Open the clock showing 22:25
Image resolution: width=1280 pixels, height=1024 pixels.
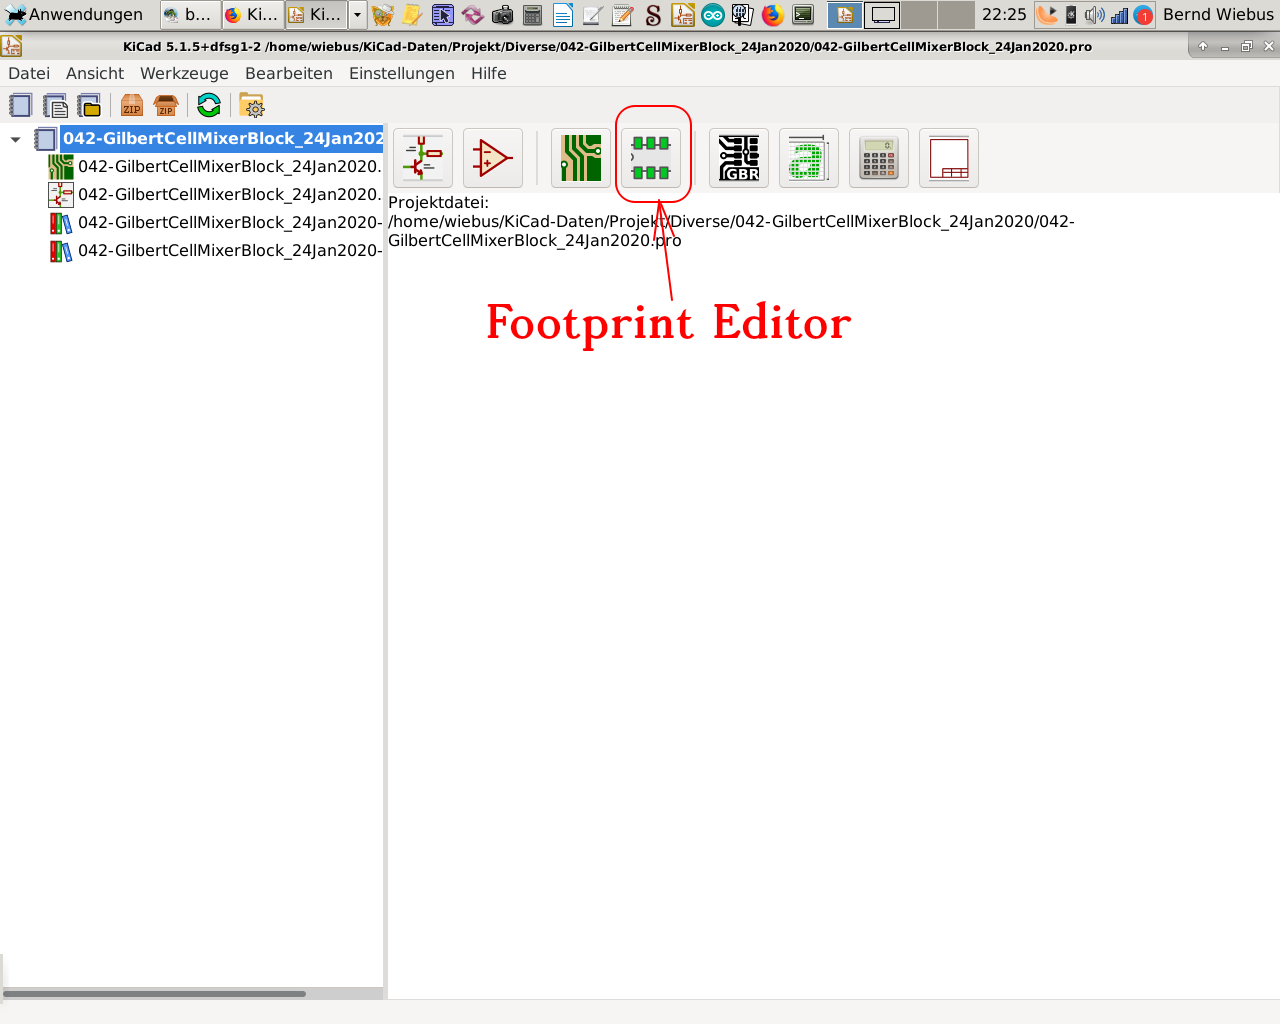(x=1004, y=14)
